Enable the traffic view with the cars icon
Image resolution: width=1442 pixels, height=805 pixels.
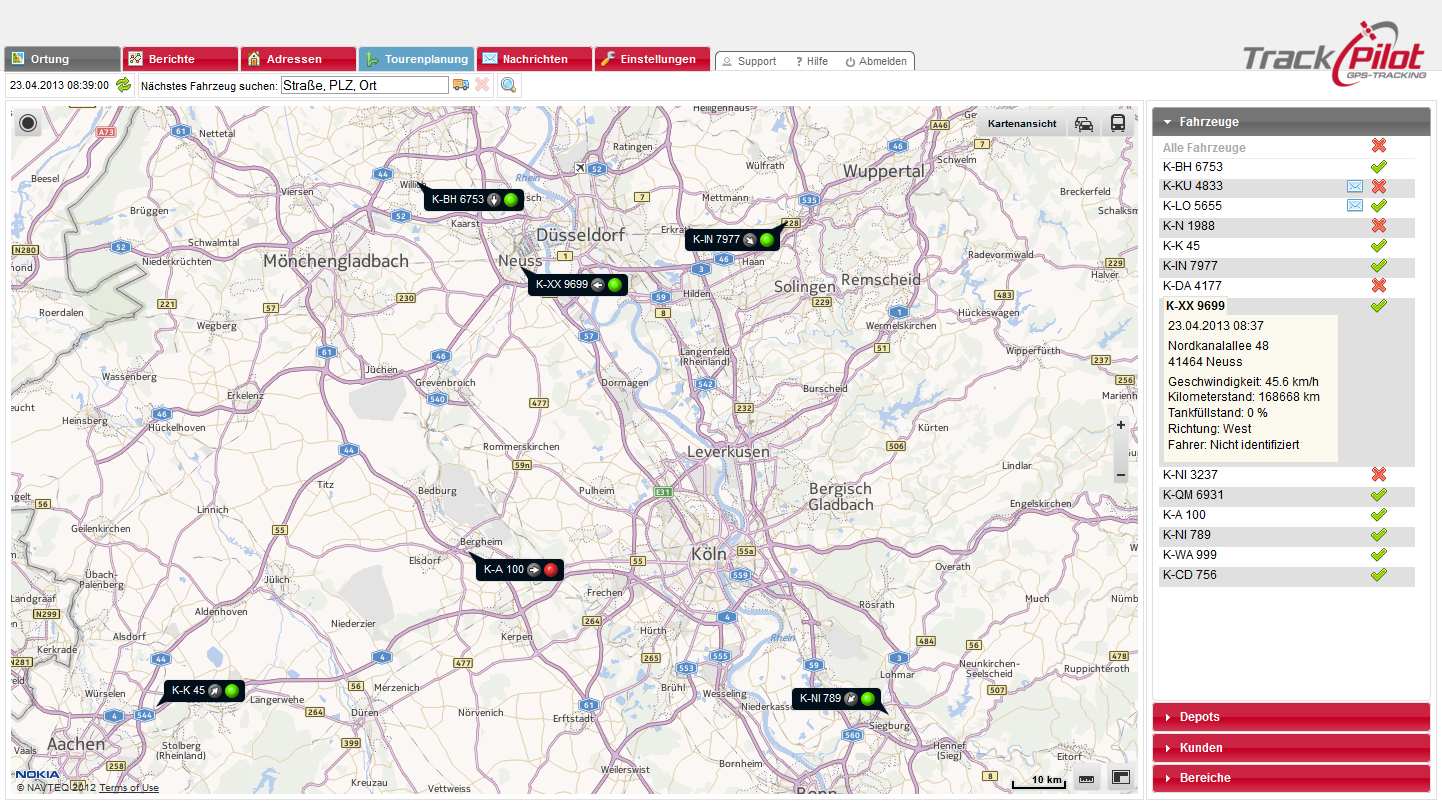pyautogui.click(x=1084, y=124)
